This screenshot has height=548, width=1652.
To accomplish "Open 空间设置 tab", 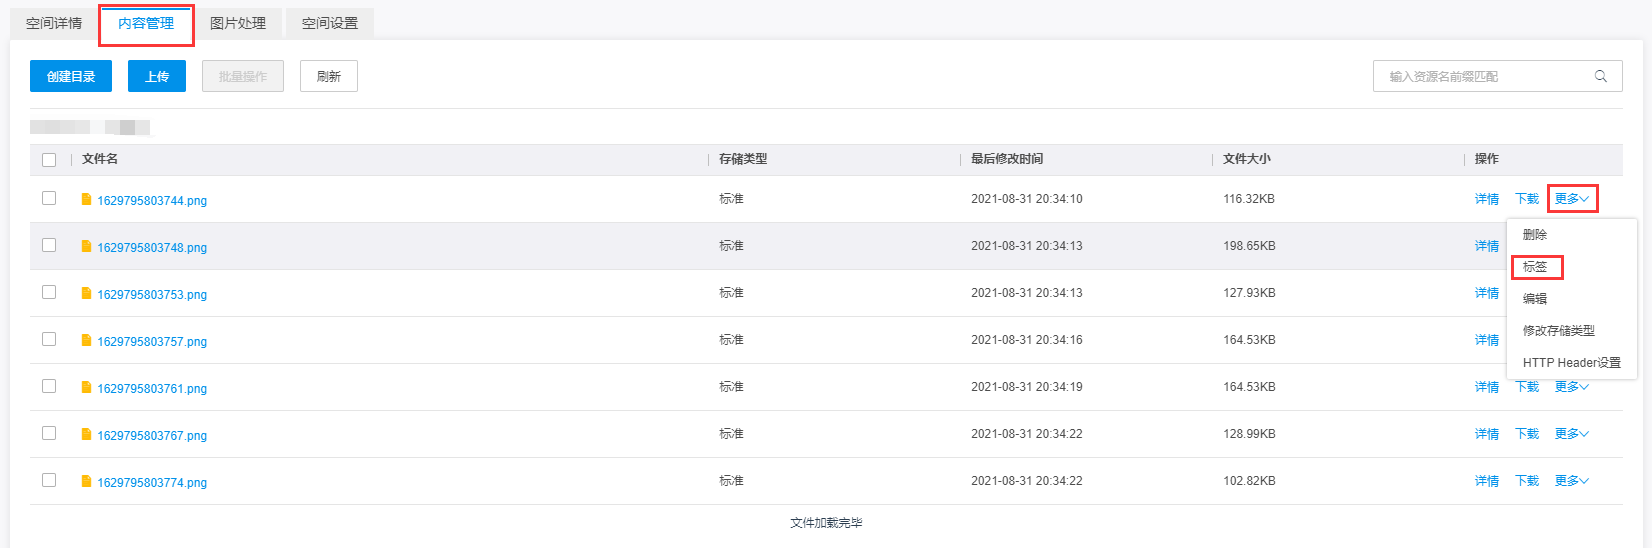I will pyautogui.click(x=330, y=23).
